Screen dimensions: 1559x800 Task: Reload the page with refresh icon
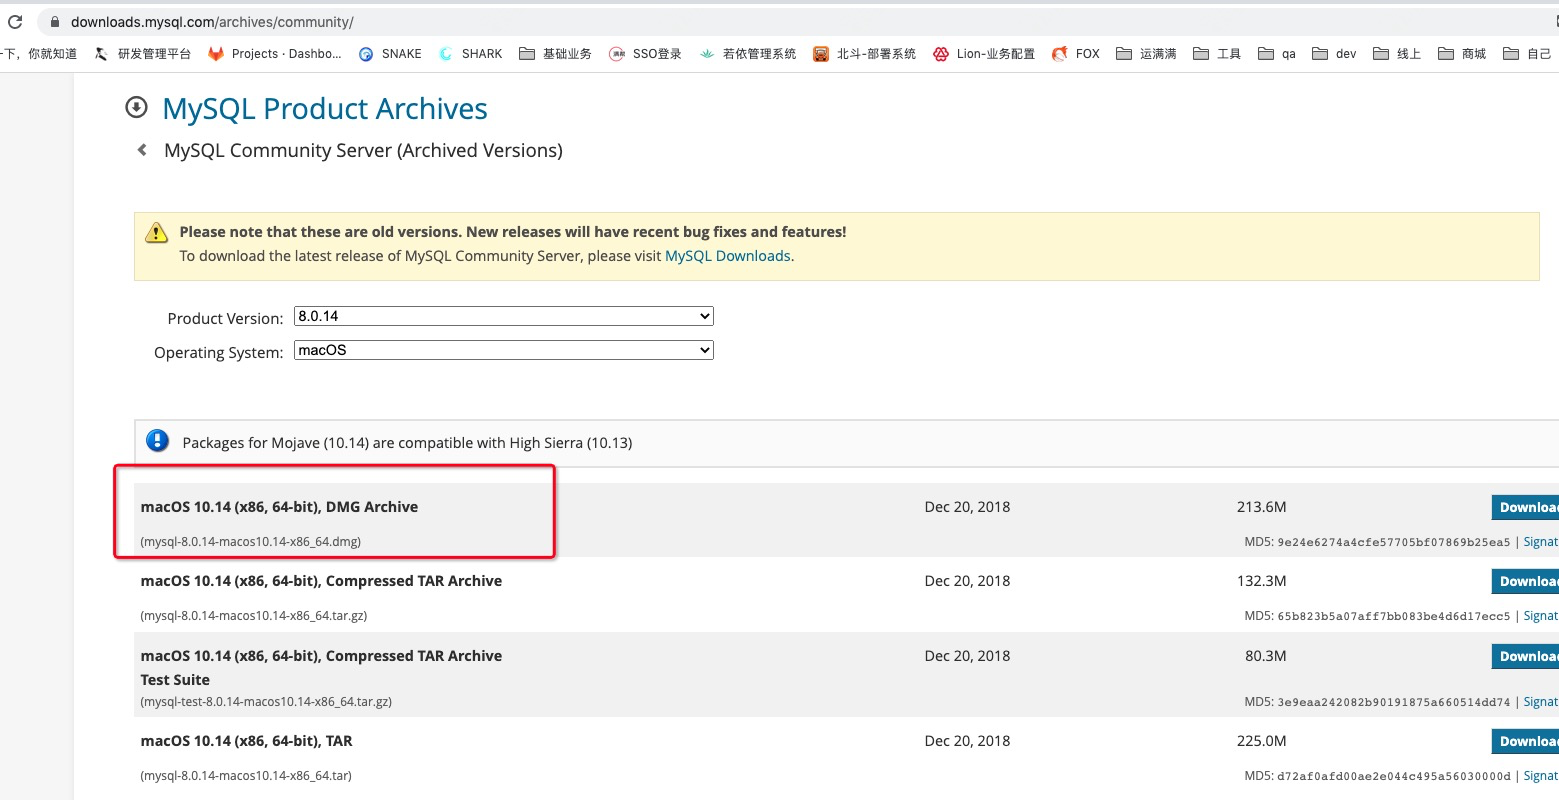(x=14, y=21)
